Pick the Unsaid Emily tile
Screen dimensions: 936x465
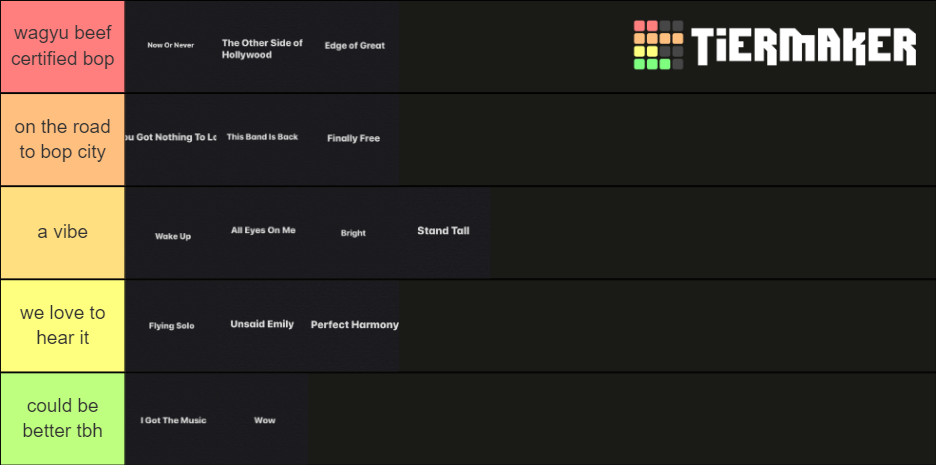(x=263, y=326)
